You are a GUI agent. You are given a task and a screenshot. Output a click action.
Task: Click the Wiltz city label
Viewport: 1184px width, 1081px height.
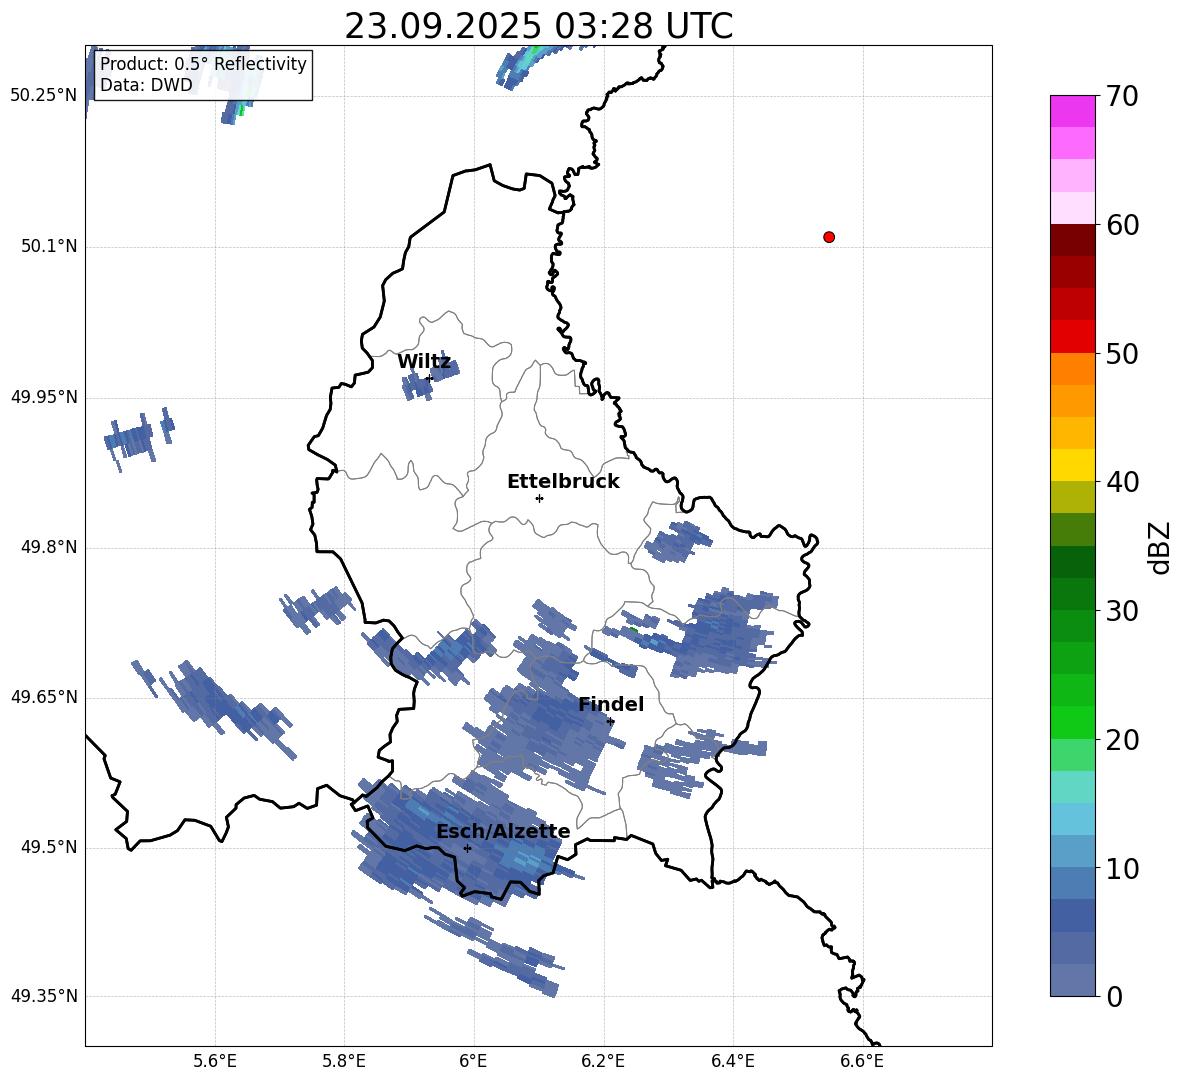pos(424,362)
